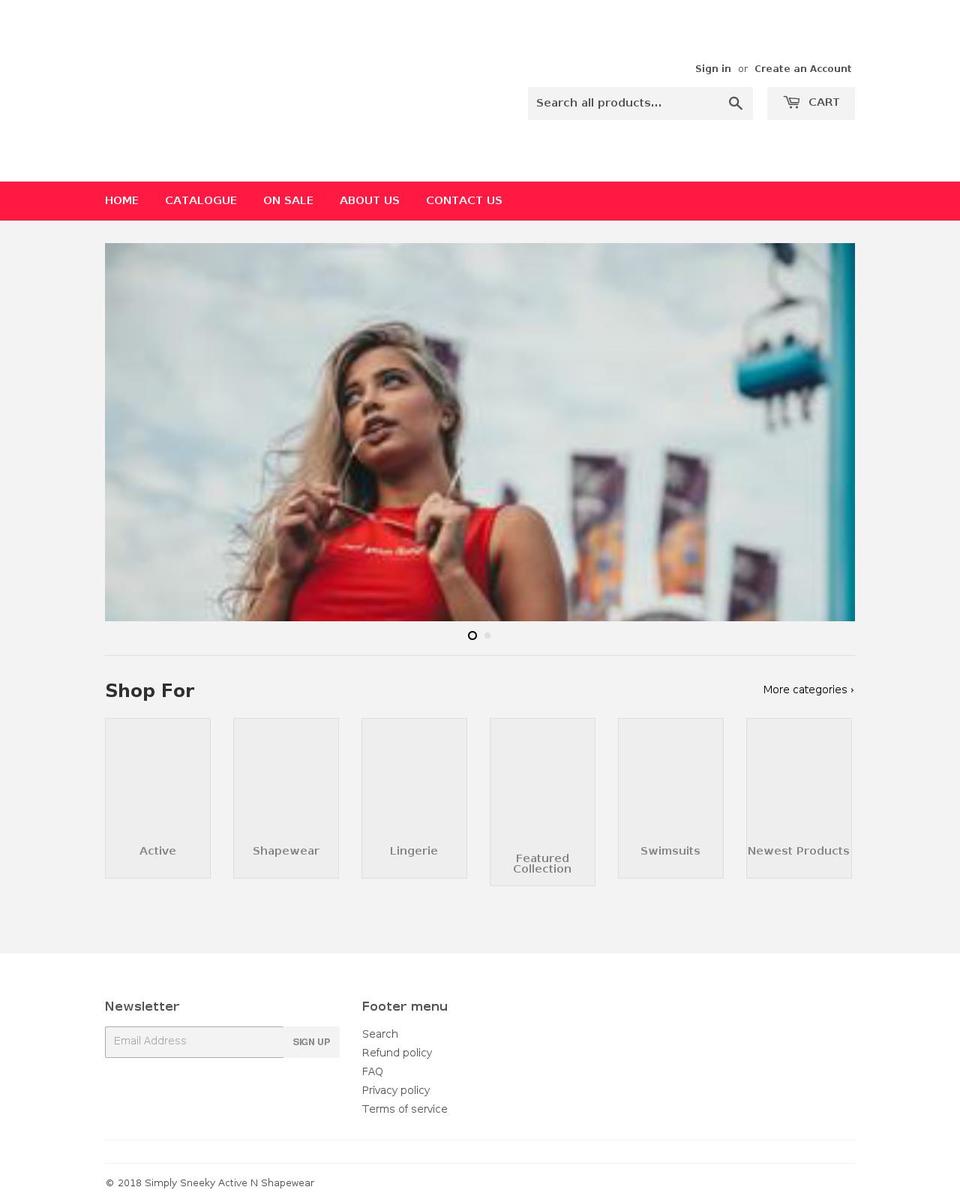This screenshot has height=1196, width=960.
Task: Open the Create an Account link
Action: point(803,69)
